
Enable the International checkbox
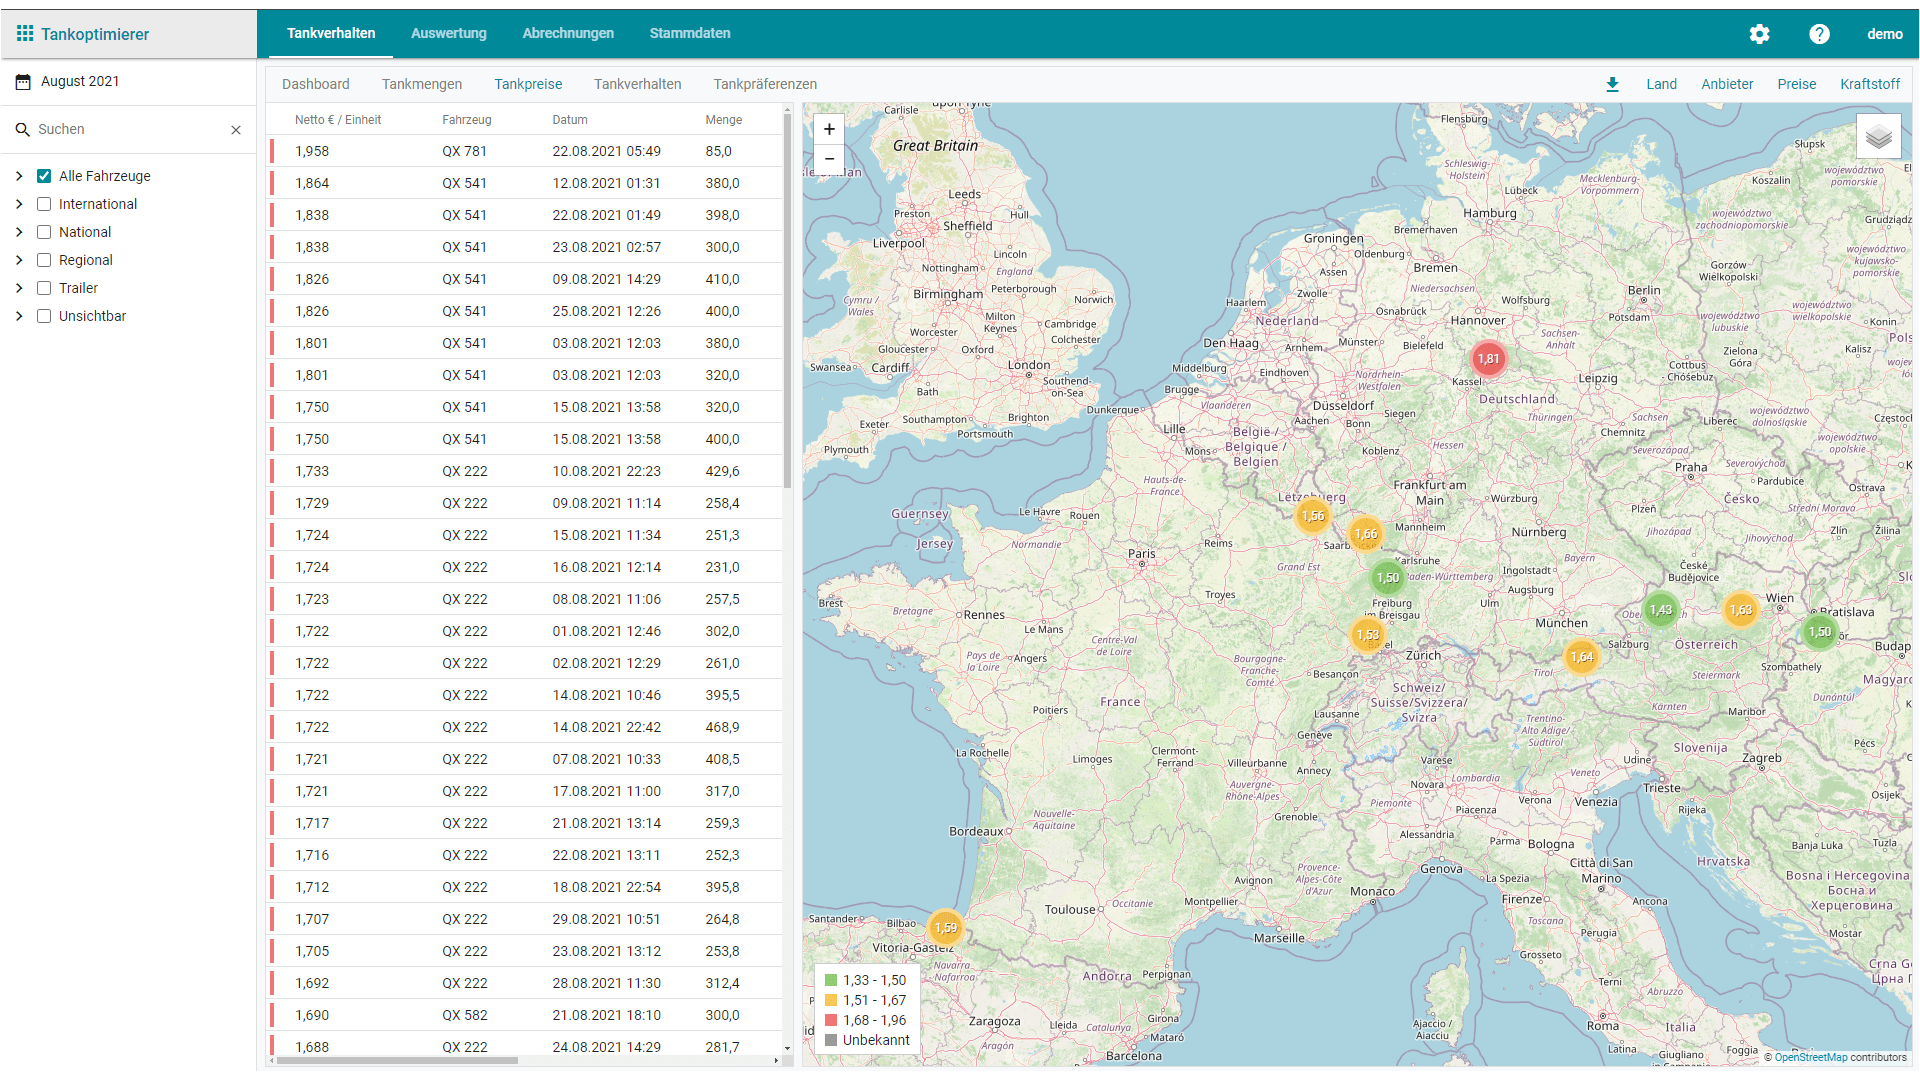tap(44, 204)
